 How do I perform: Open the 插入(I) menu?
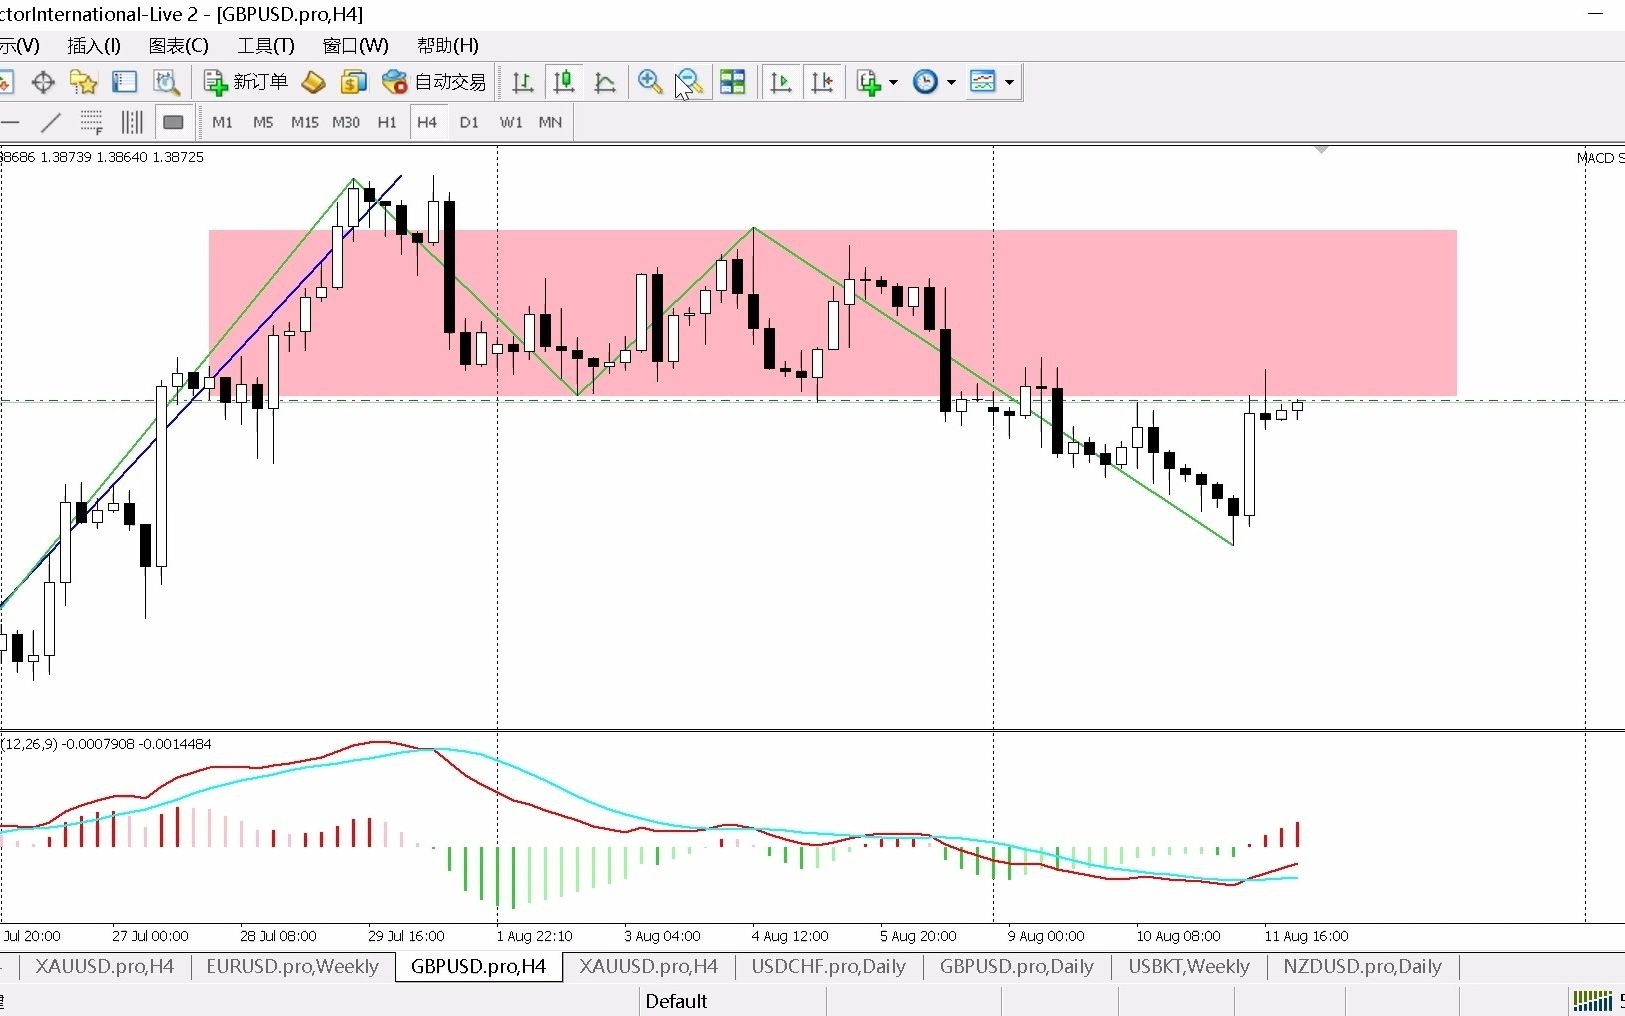coord(94,45)
